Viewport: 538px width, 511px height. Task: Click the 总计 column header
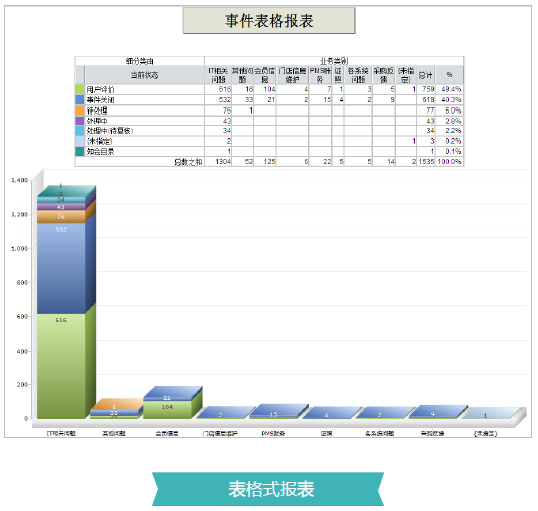coord(426,75)
